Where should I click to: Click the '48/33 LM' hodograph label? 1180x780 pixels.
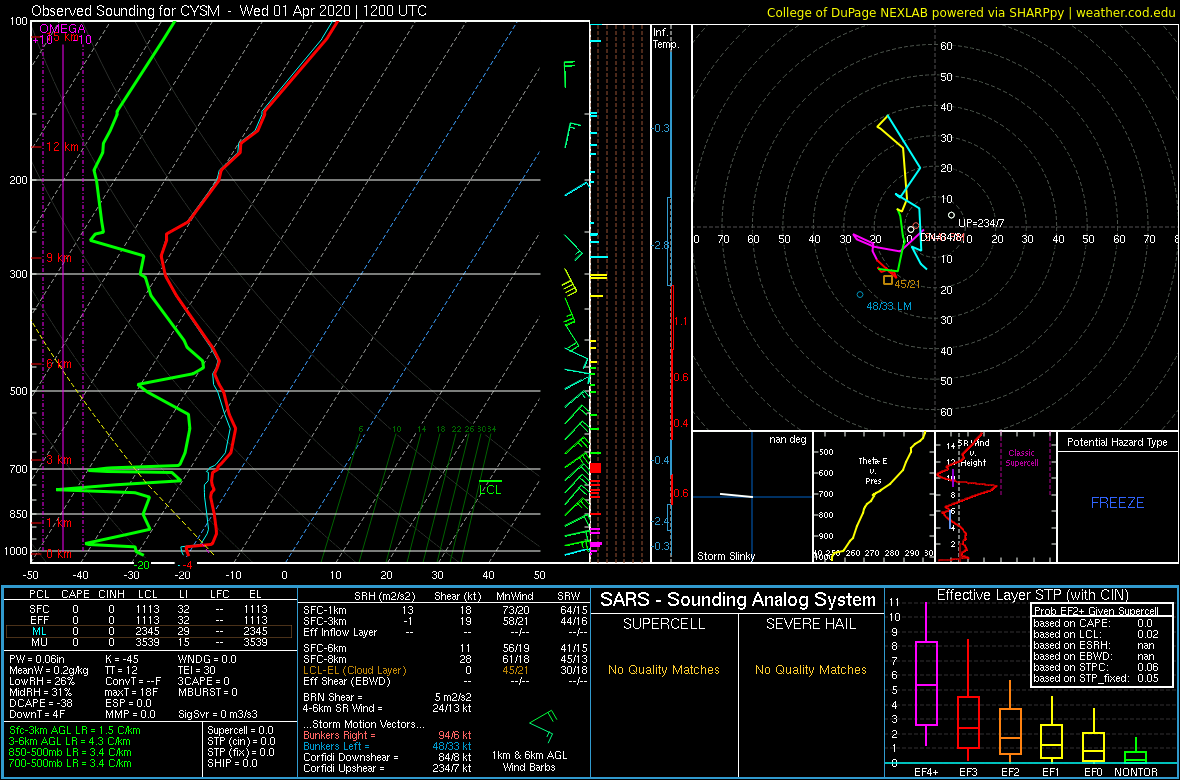(x=889, y=306)
